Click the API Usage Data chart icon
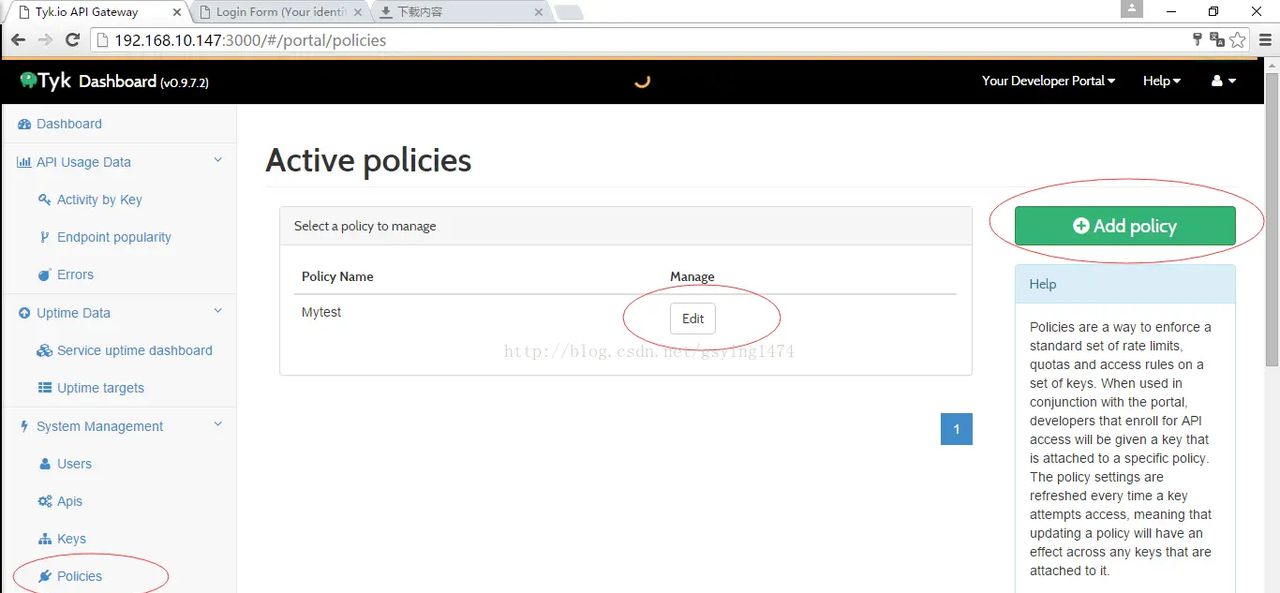 click(x=24, y=162)
